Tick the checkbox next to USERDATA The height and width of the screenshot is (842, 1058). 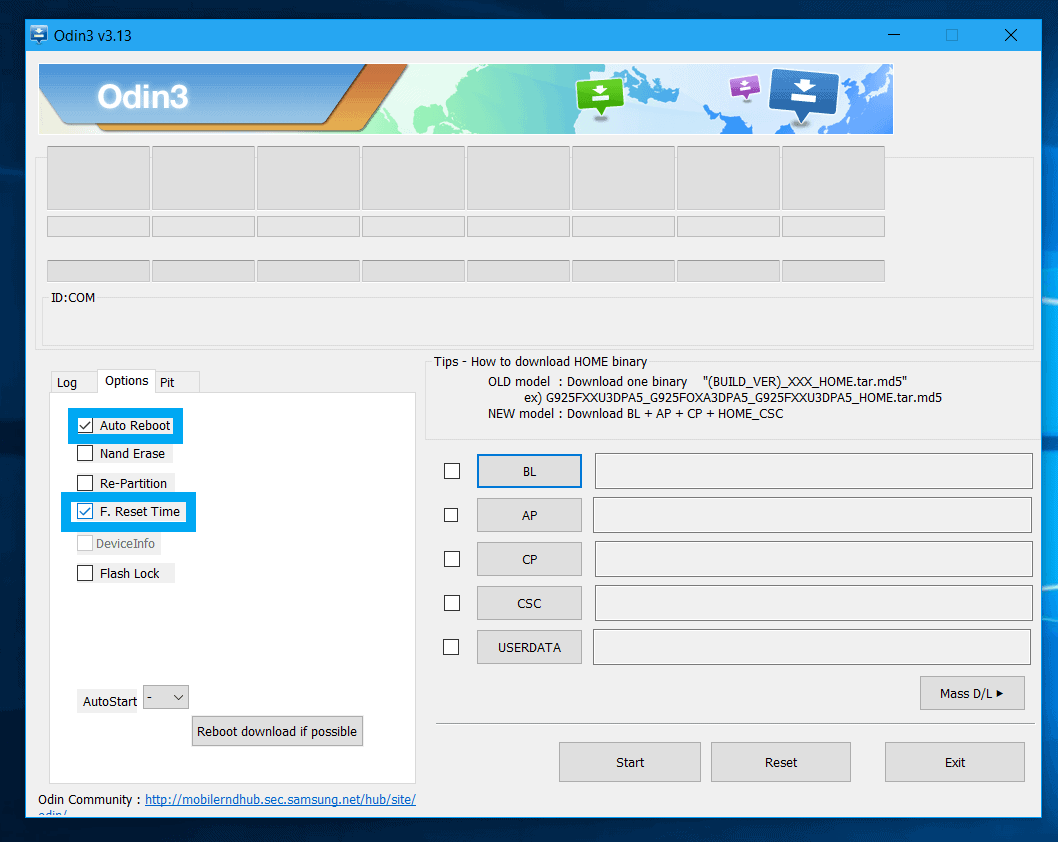tap(451, 647)
